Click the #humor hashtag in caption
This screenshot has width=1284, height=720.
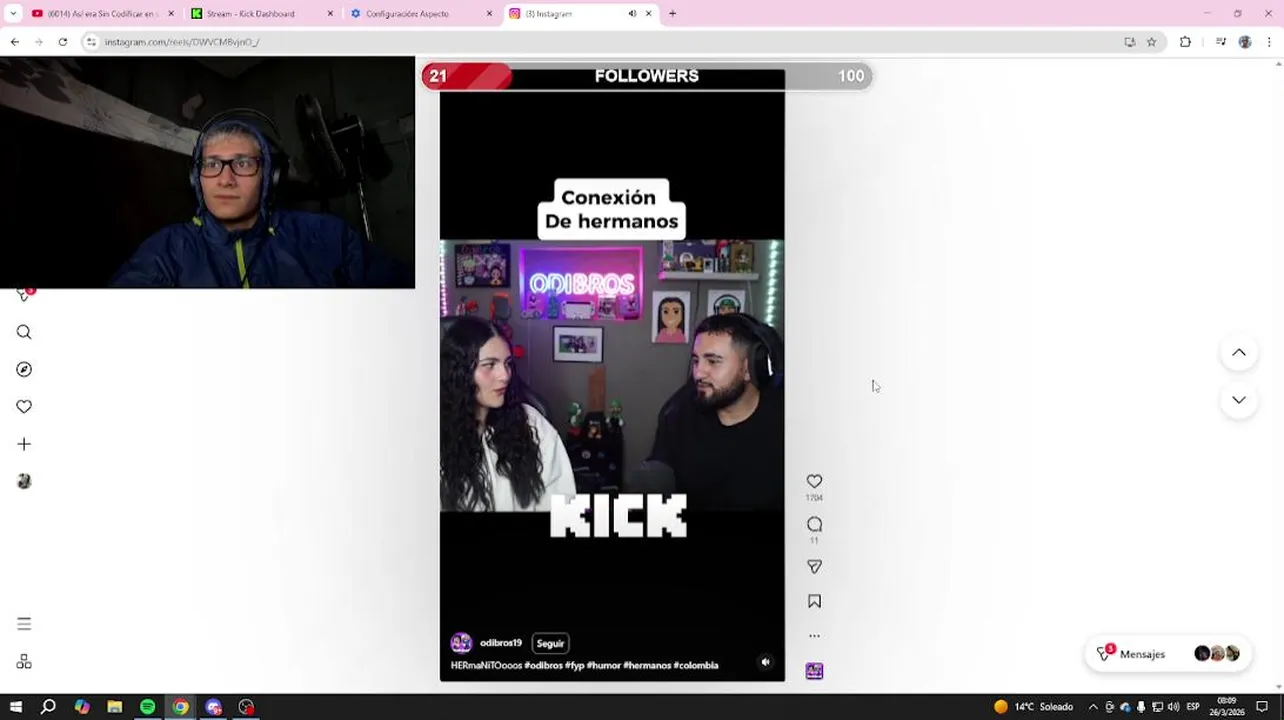(603, 665)
